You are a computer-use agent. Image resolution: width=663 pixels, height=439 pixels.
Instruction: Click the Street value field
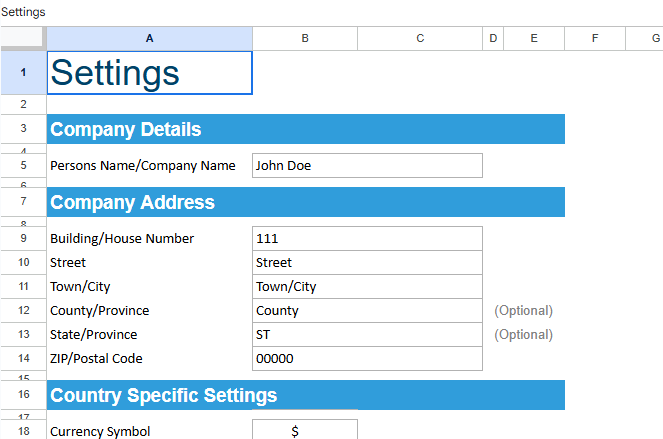(367, 263)
